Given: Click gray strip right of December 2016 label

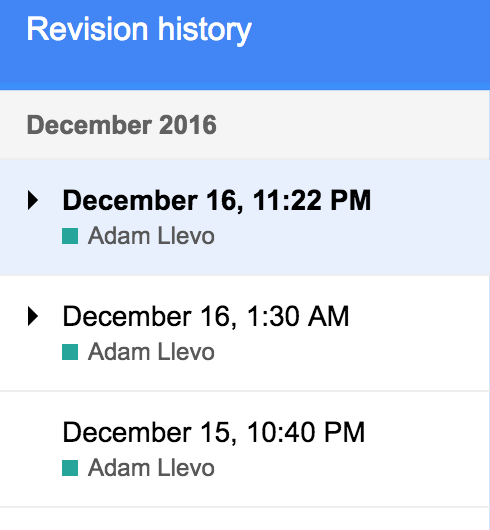Looking at the screenshot, I should 353,125.
